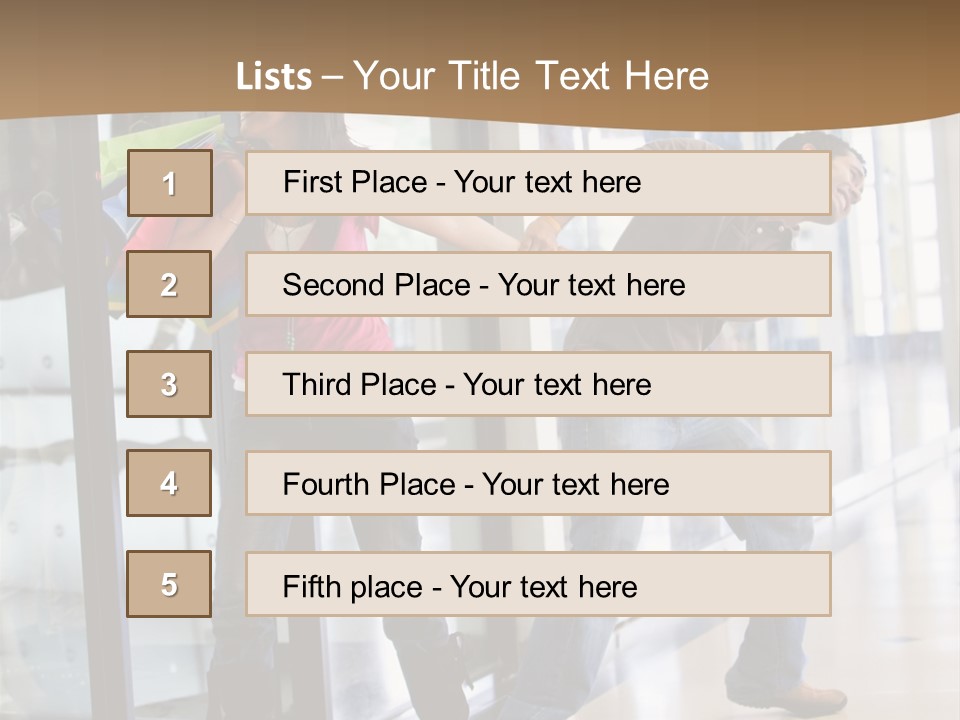Select the number 4 box

click(169, 484)
